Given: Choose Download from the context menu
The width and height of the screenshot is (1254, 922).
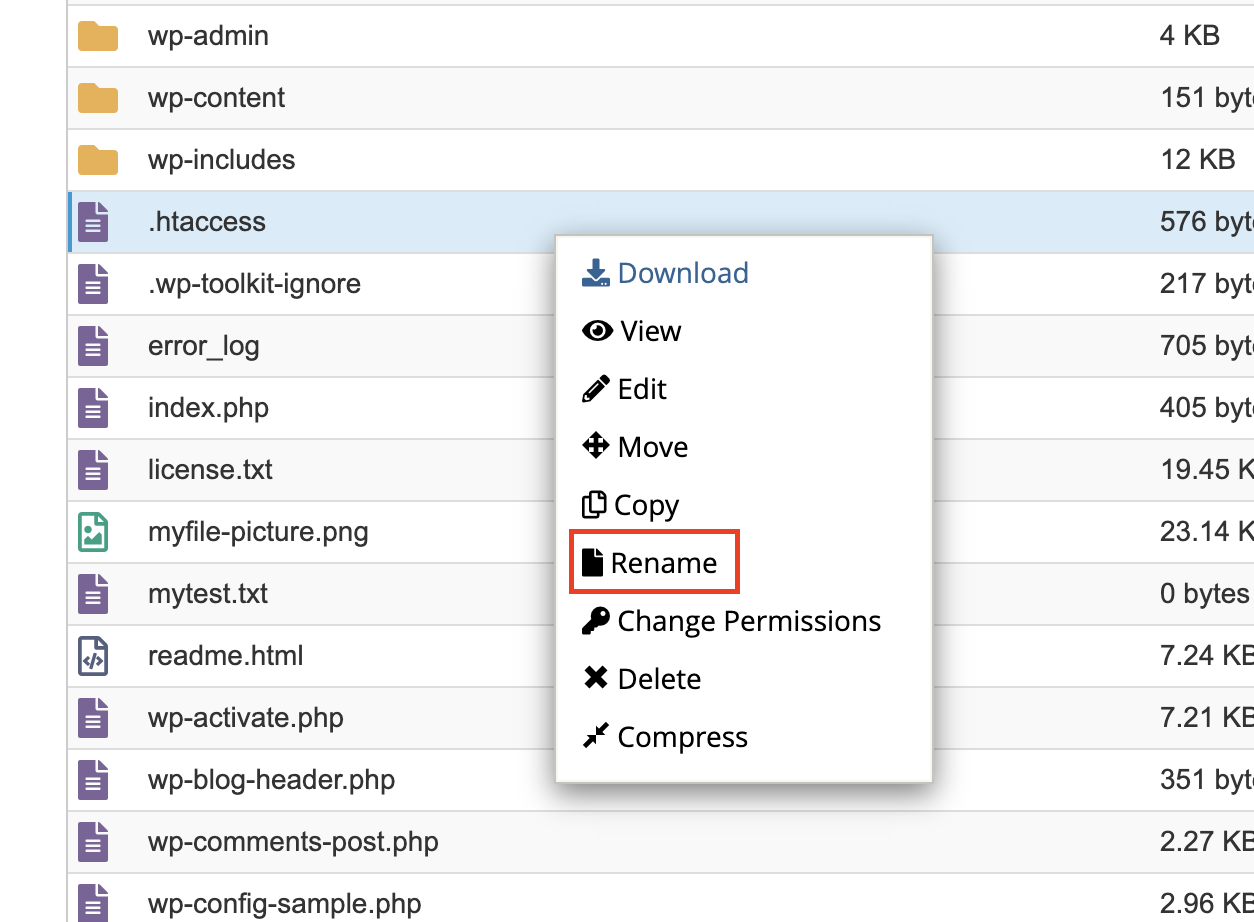Looking at the screenshot, I should coord(665,273).
